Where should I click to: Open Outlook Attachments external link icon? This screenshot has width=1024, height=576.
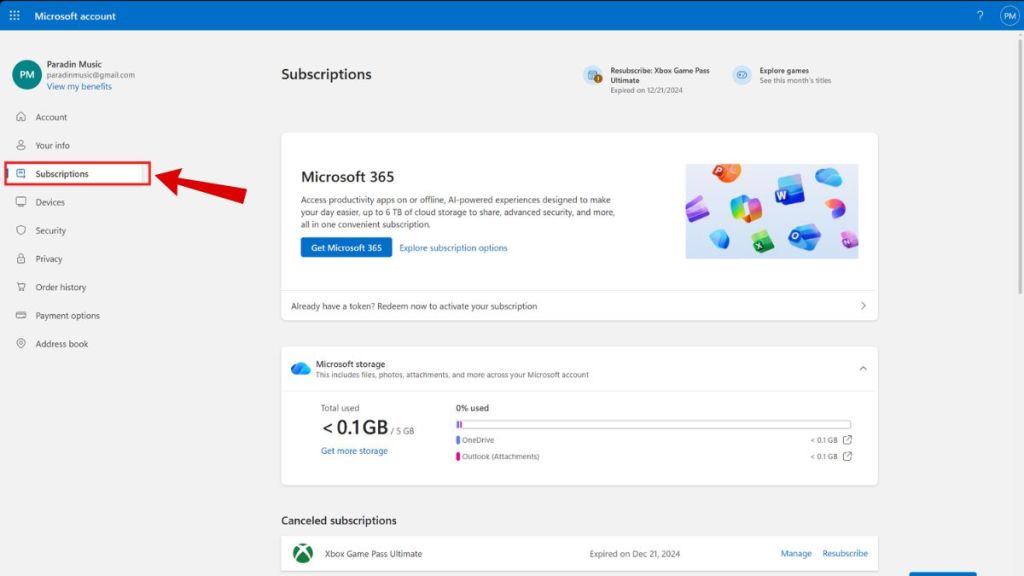click(848, 457)
